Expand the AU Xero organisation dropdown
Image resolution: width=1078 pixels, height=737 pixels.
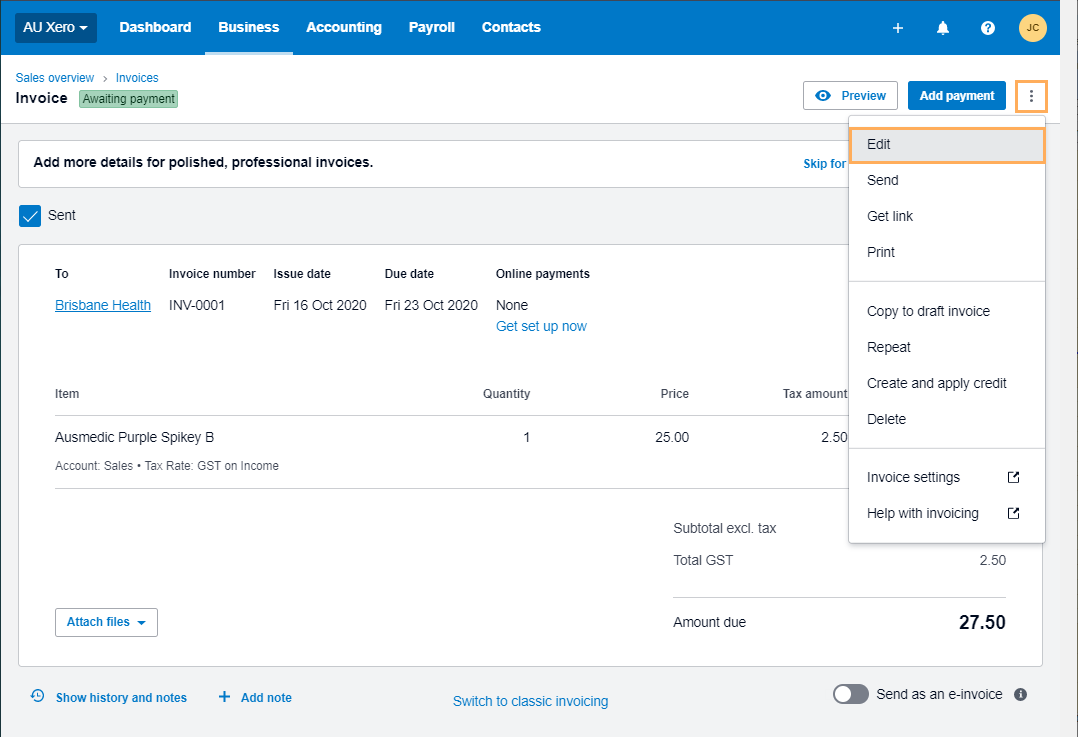click(x=56, y=28)
